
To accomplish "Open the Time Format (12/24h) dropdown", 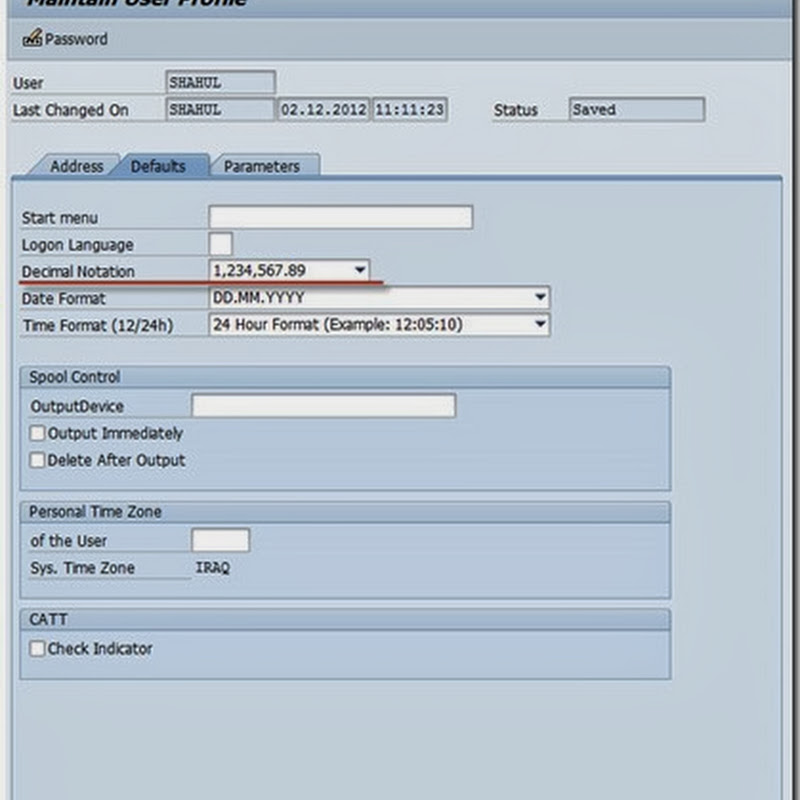I will tap(540, 324).
